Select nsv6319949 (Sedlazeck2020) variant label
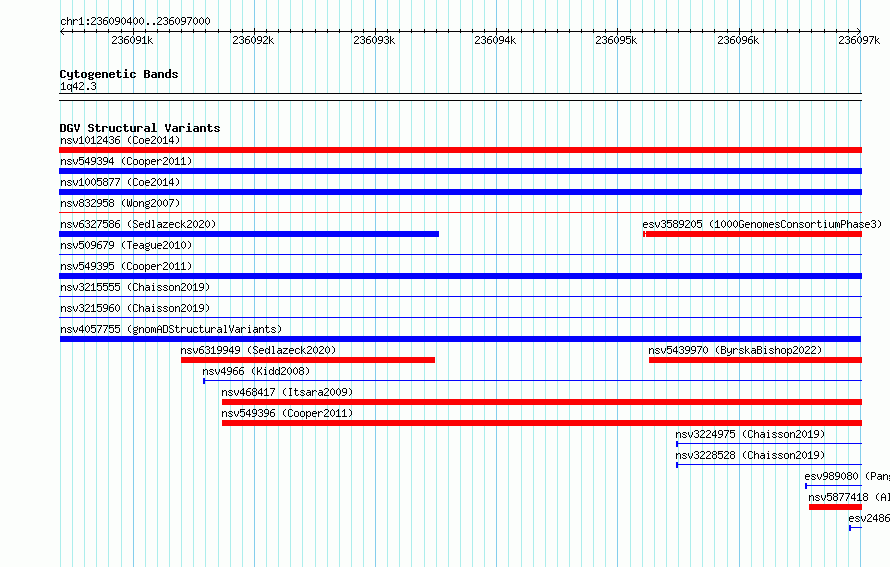The height and width of the screenshot is (567, 890). coord(258,350)
